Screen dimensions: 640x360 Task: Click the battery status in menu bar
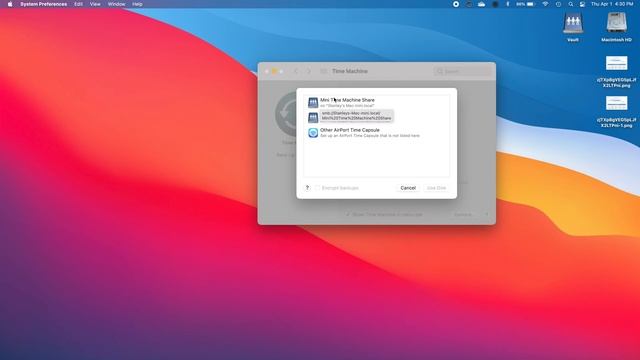525,4
